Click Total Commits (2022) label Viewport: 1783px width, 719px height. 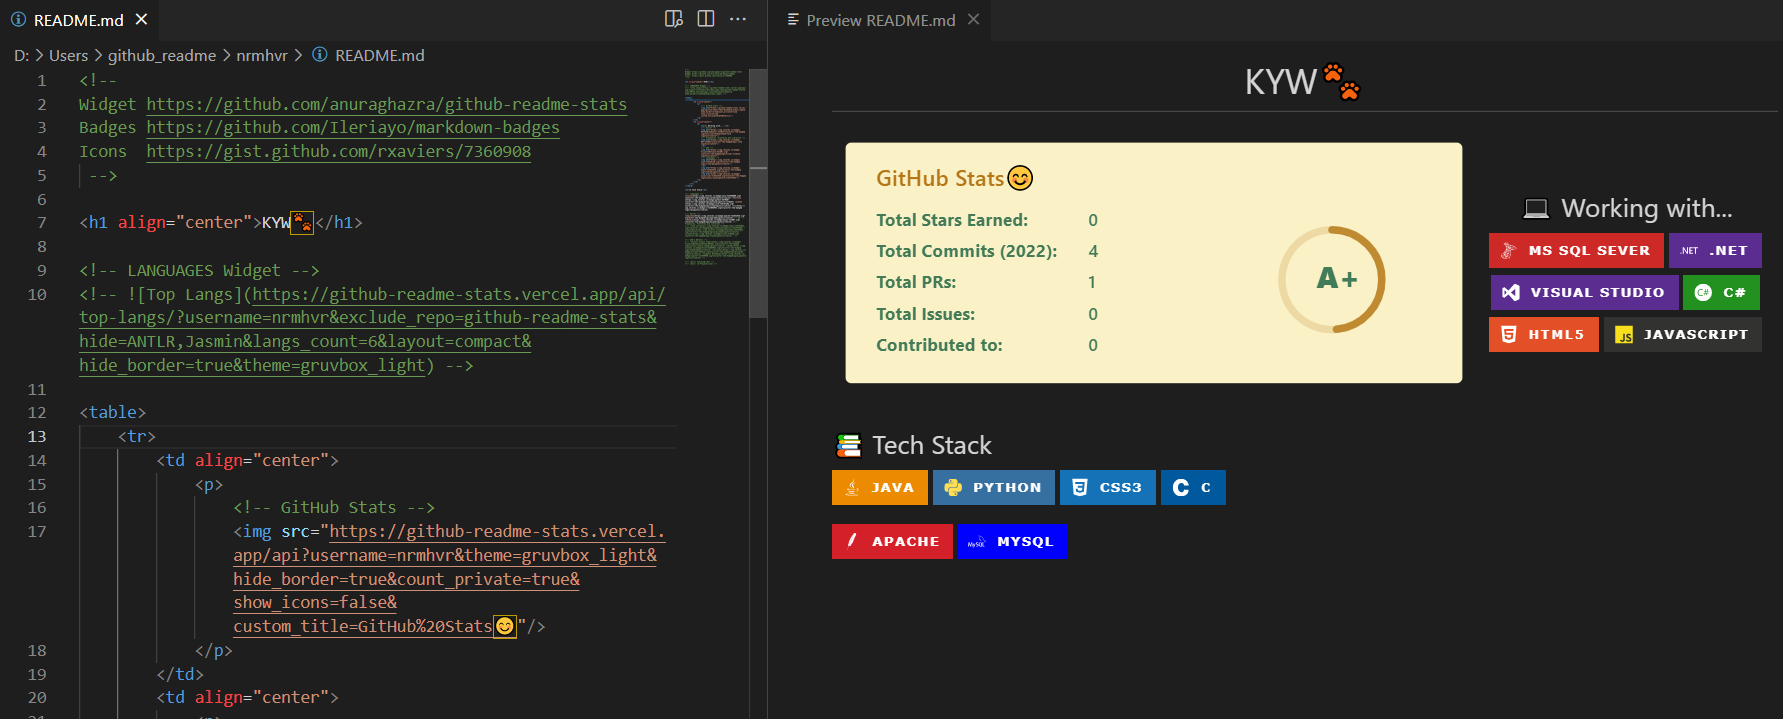[967, 251]
